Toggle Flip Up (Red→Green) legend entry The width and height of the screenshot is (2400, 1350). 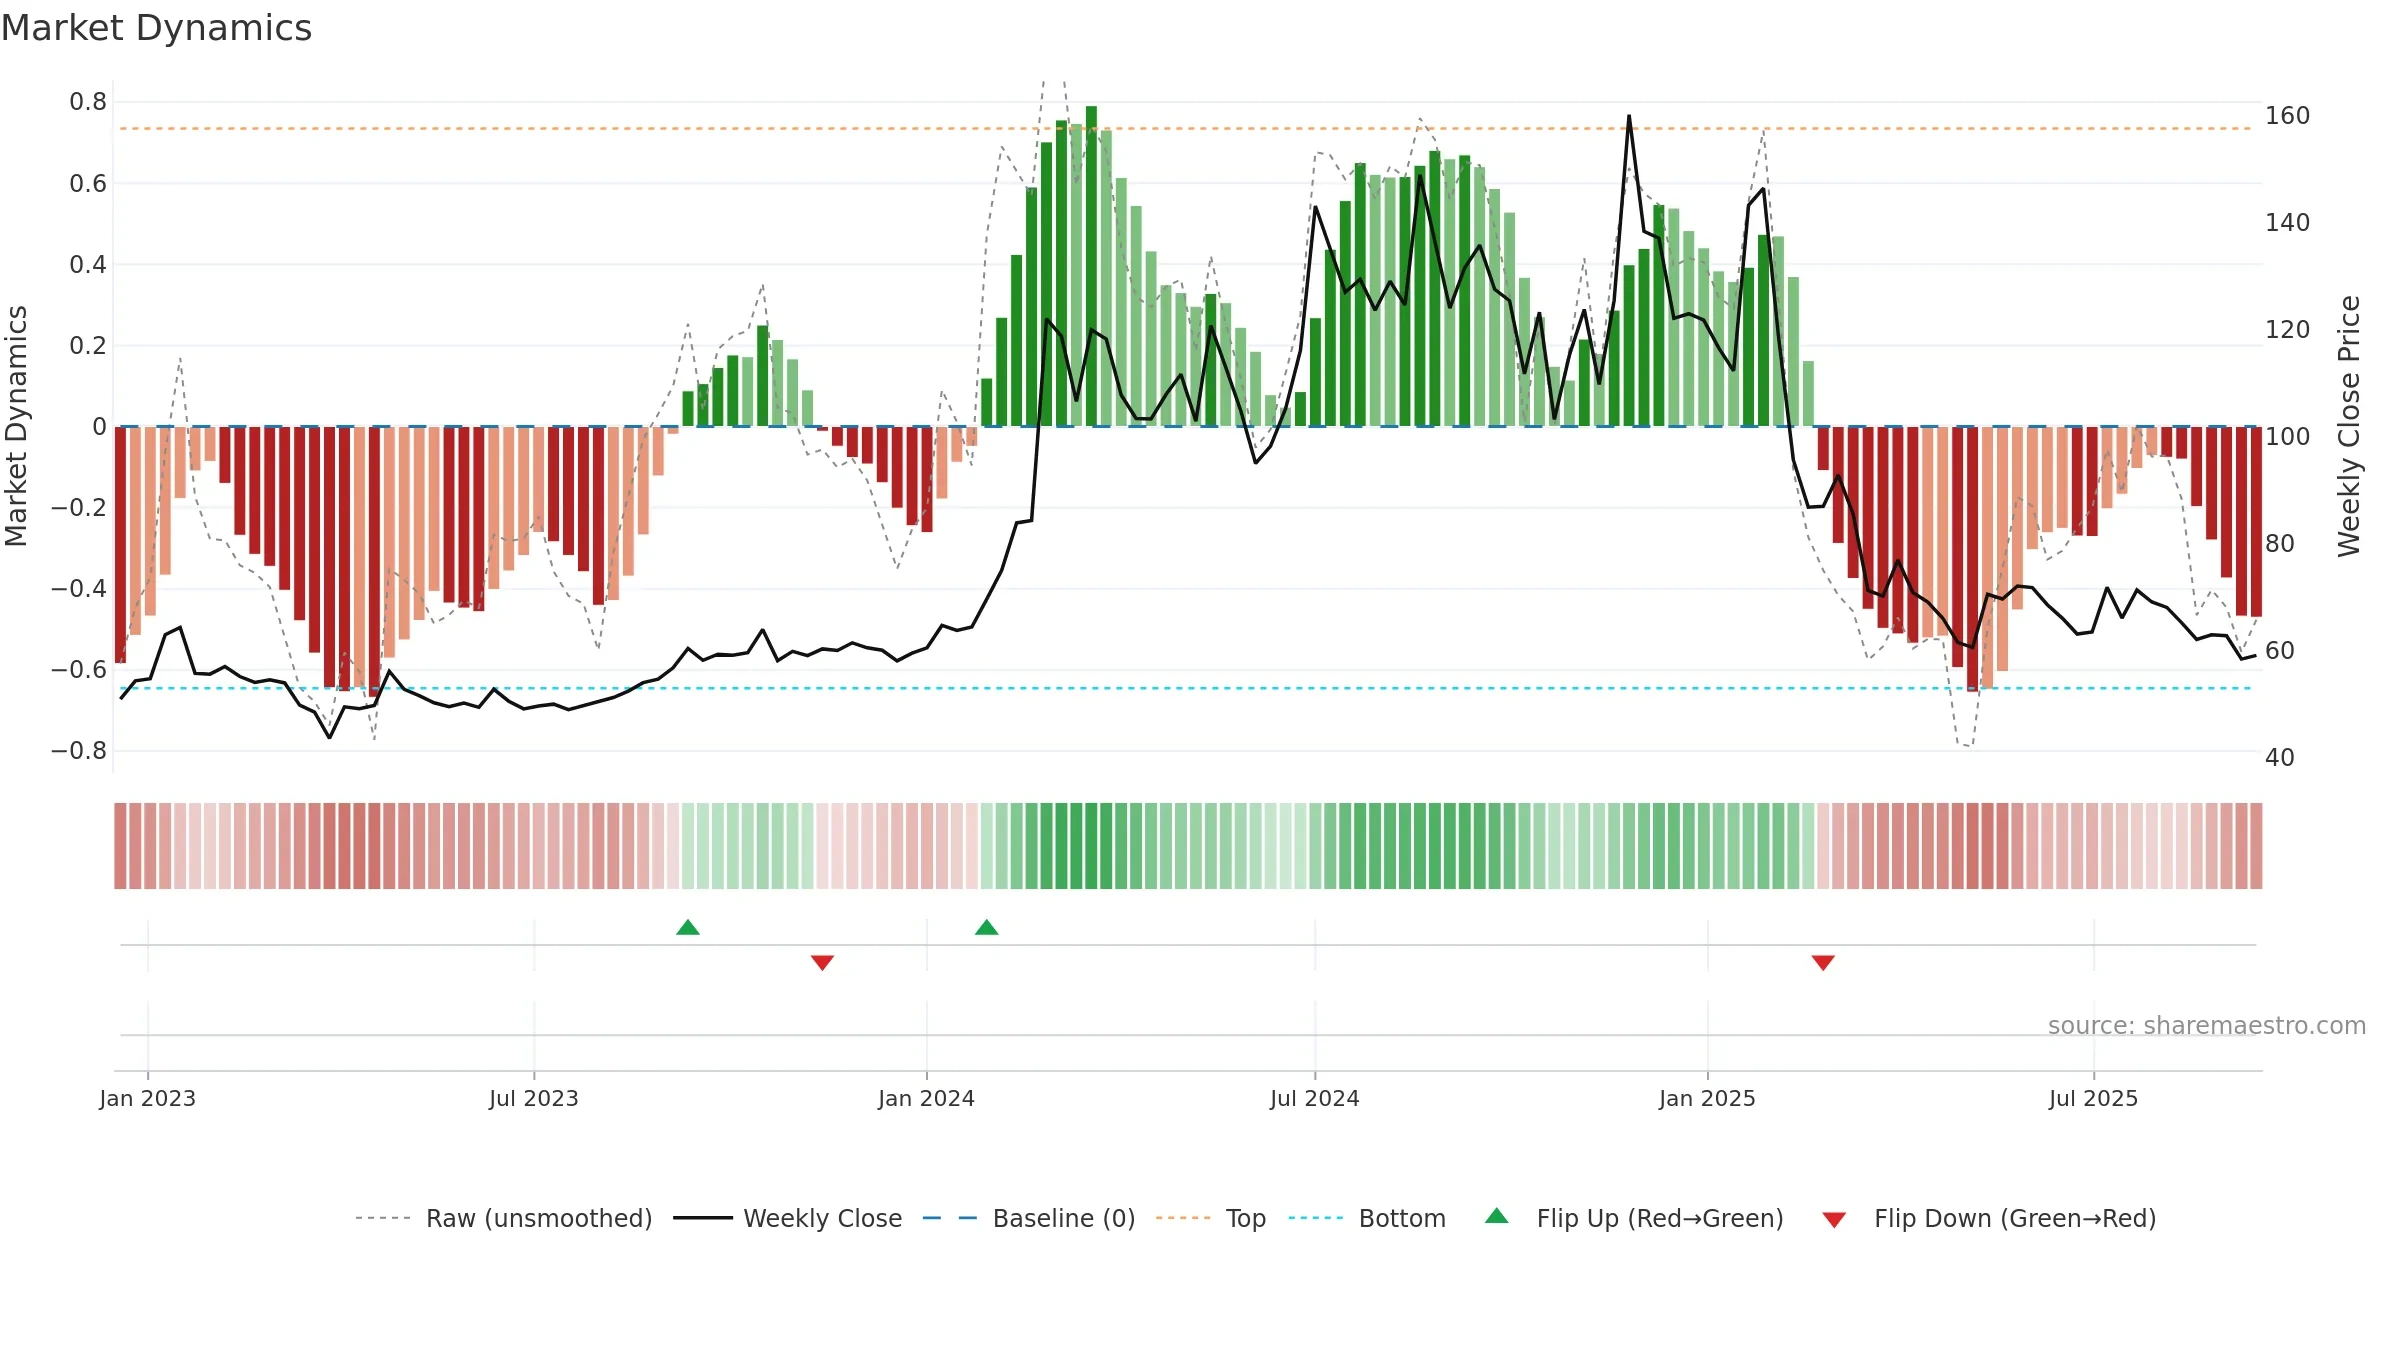(x=1634, y=1218)
